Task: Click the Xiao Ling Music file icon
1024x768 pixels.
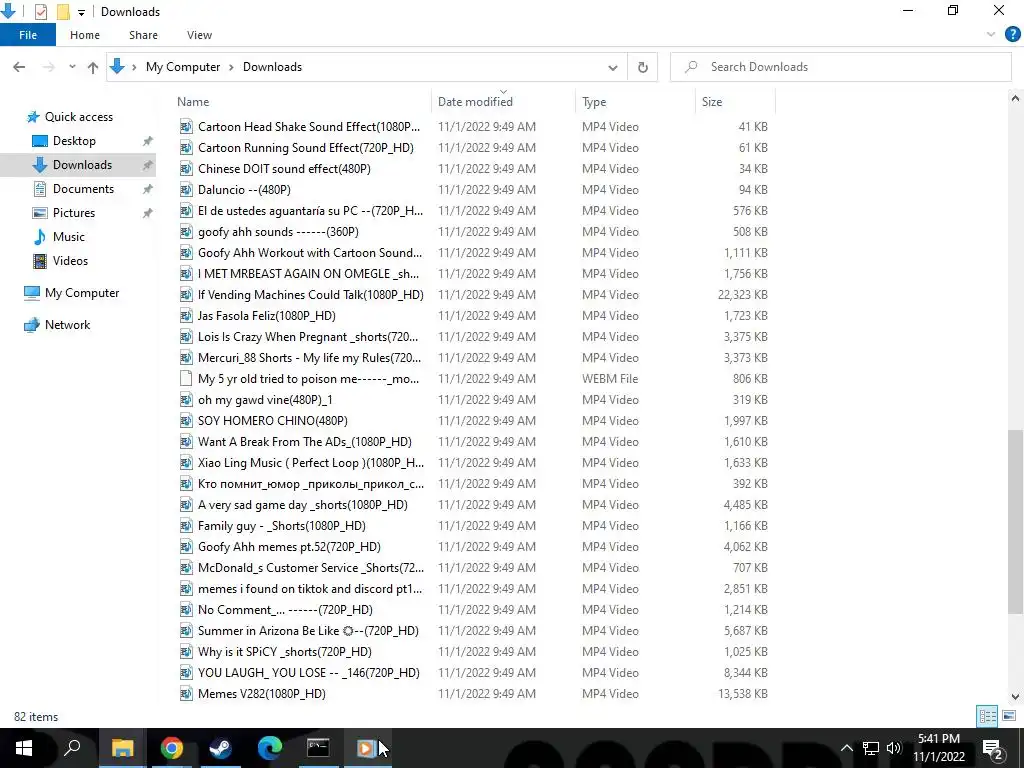Action: click(x=186, y=462)
